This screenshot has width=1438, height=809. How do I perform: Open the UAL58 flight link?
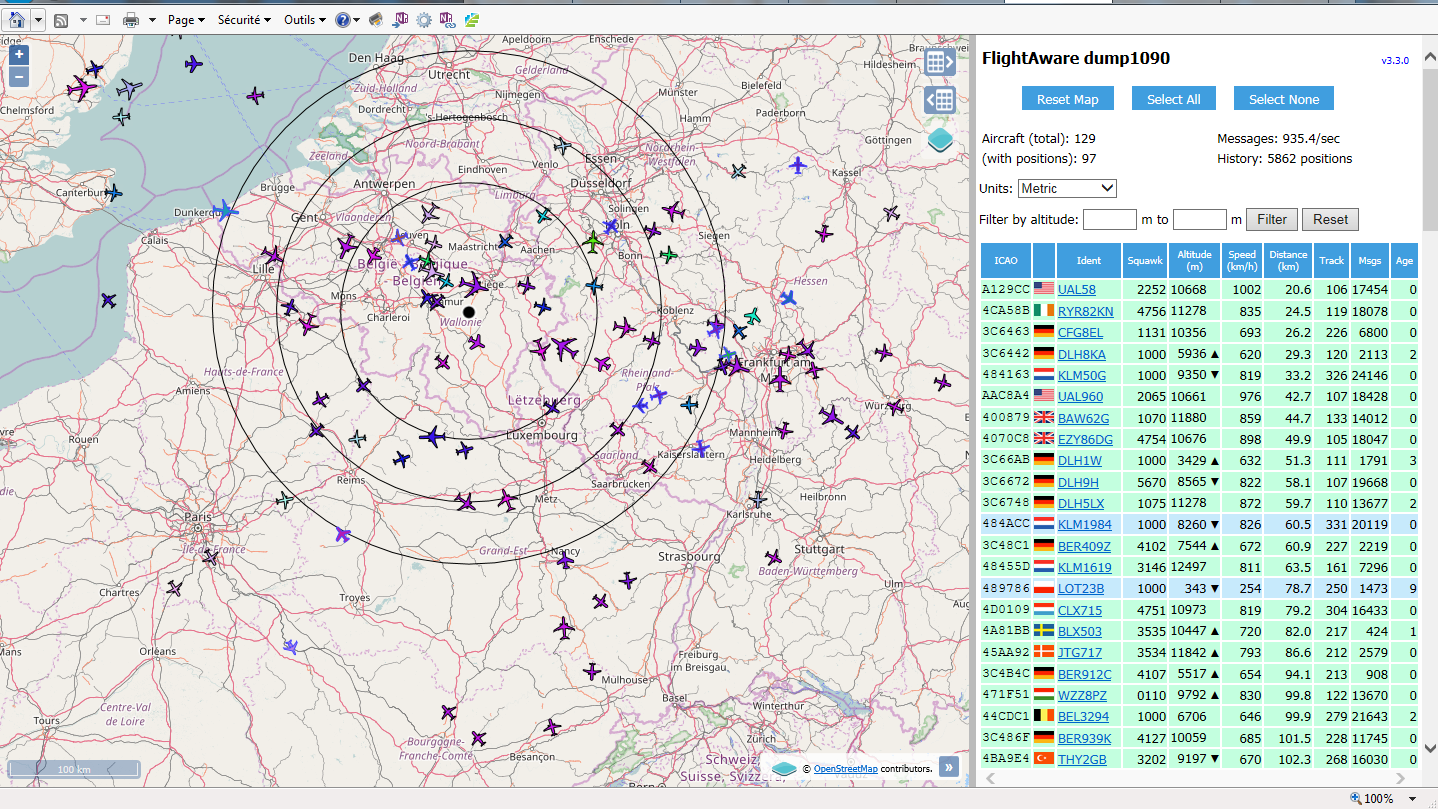click(x=1076, y=290)
